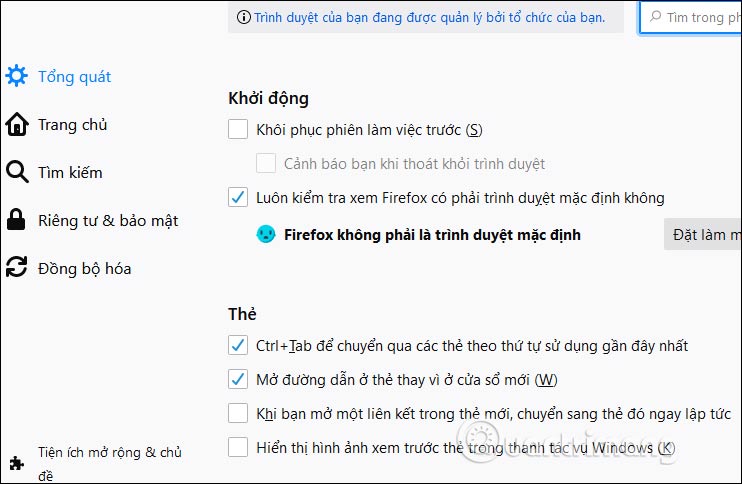Click the Riêng tư & bảo mật lock icon
The image size is (742, 484).
click(x=16, y=220)
